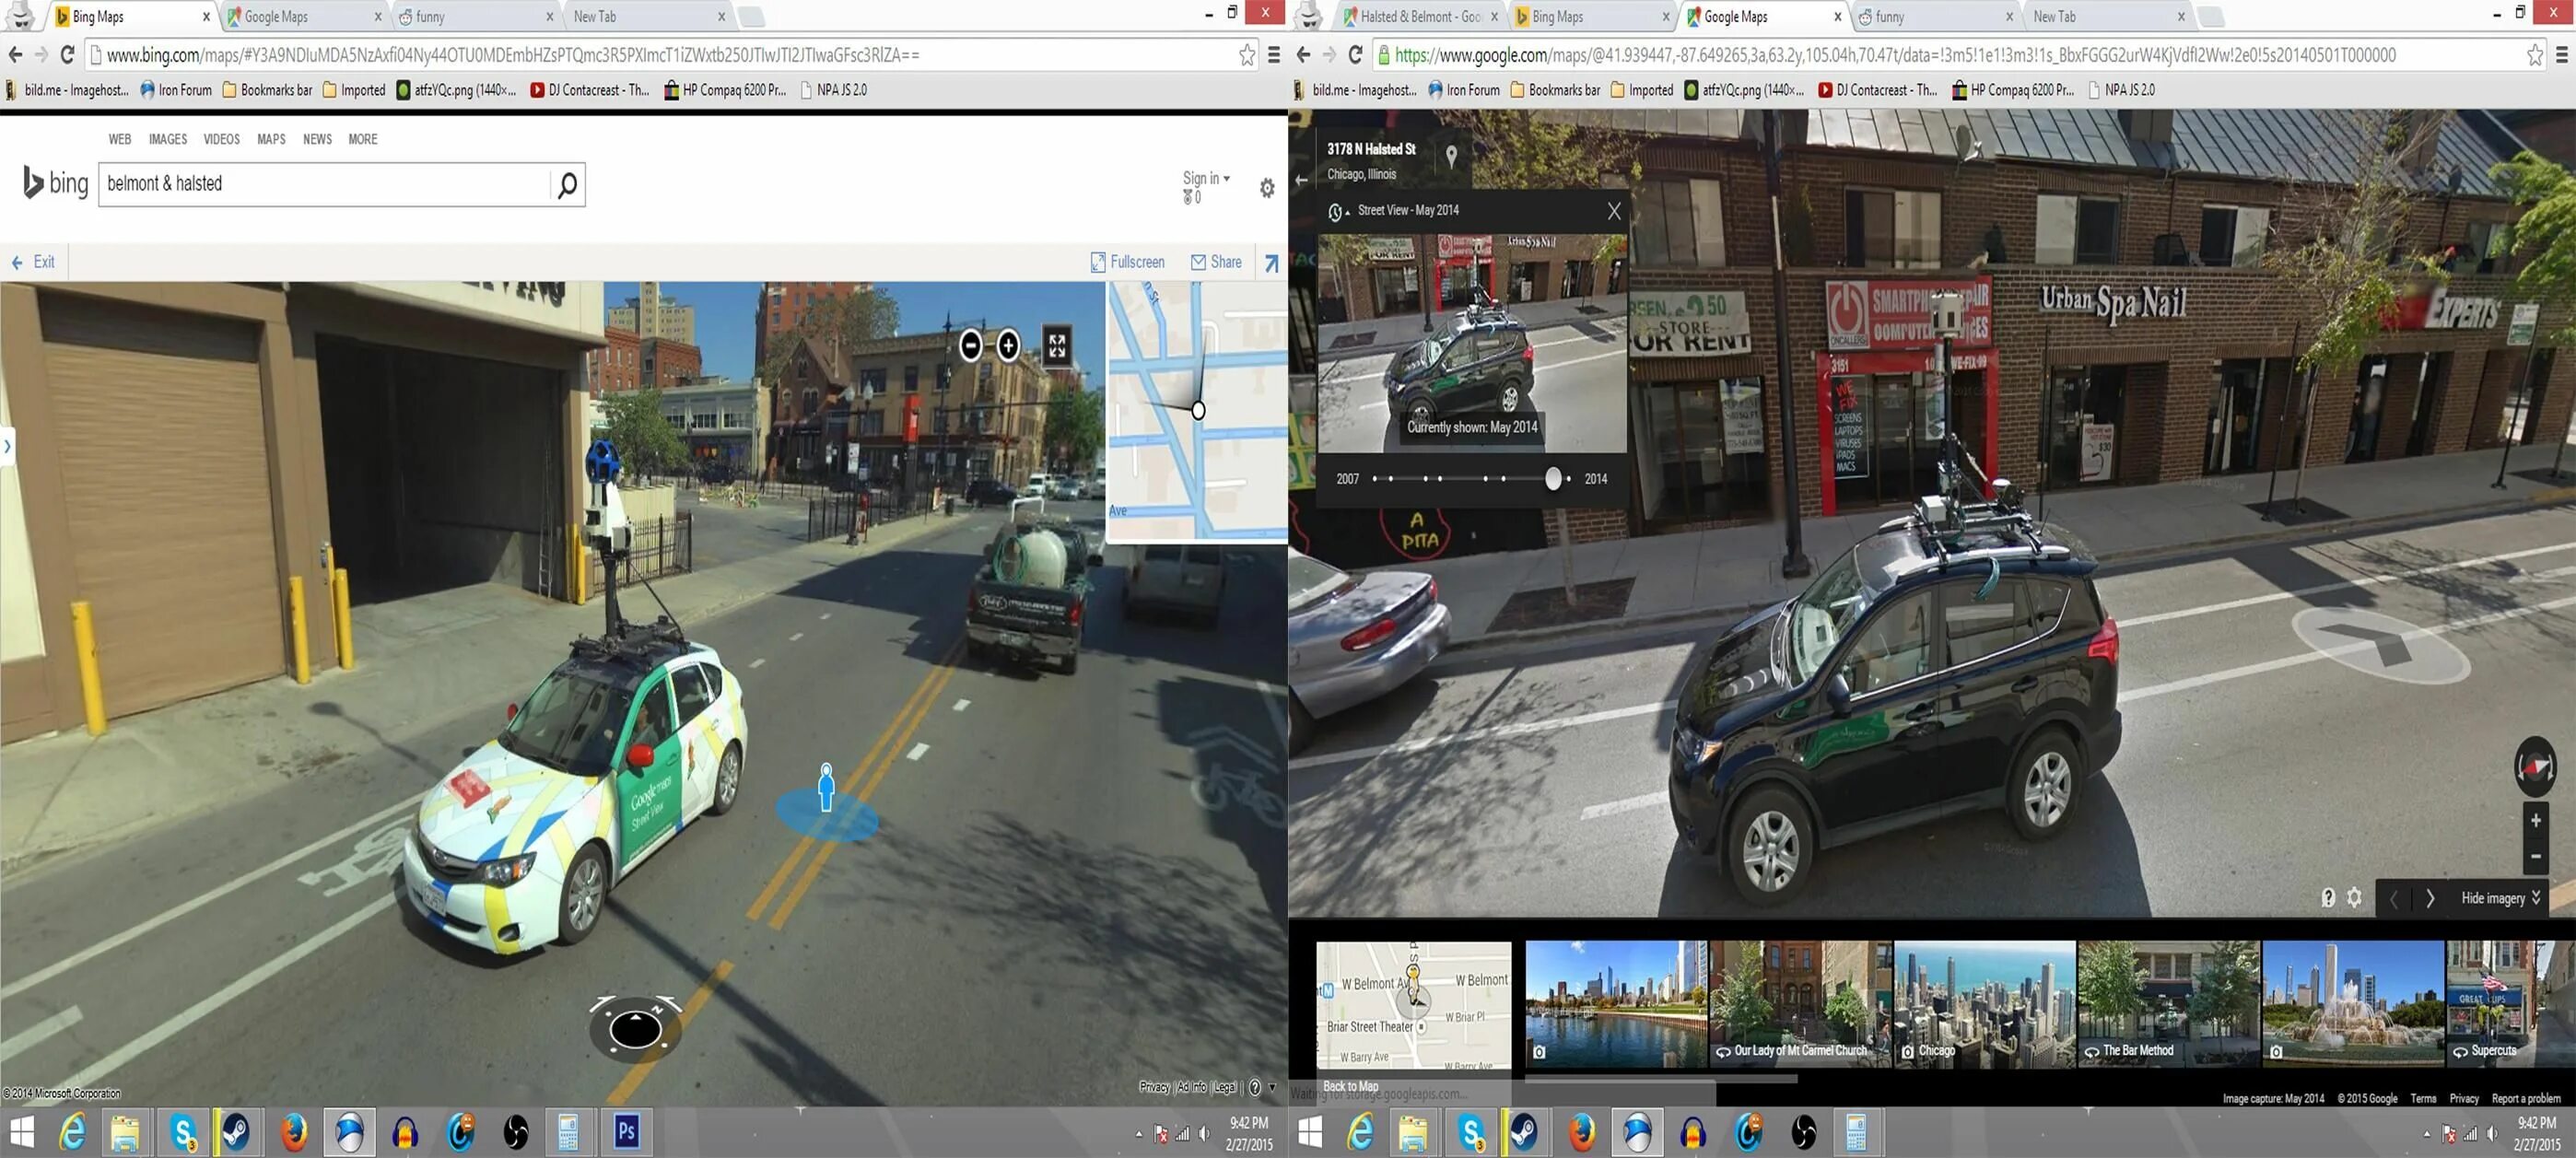Expand Bing streetside view to full window
This screenshot has height=1158, width=2576.
[x=1057, y=346]
